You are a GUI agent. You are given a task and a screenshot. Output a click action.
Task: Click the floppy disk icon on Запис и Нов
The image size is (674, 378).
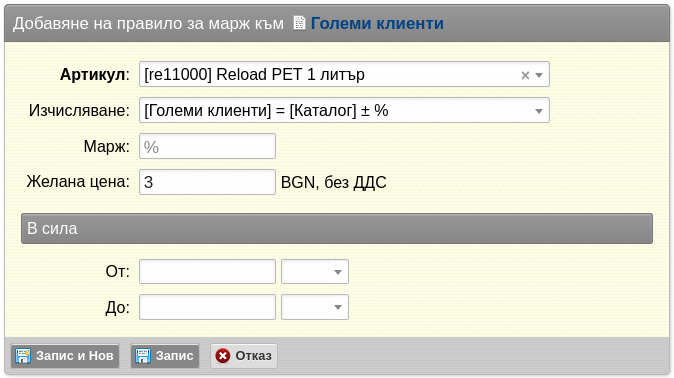tap(23, 356)
